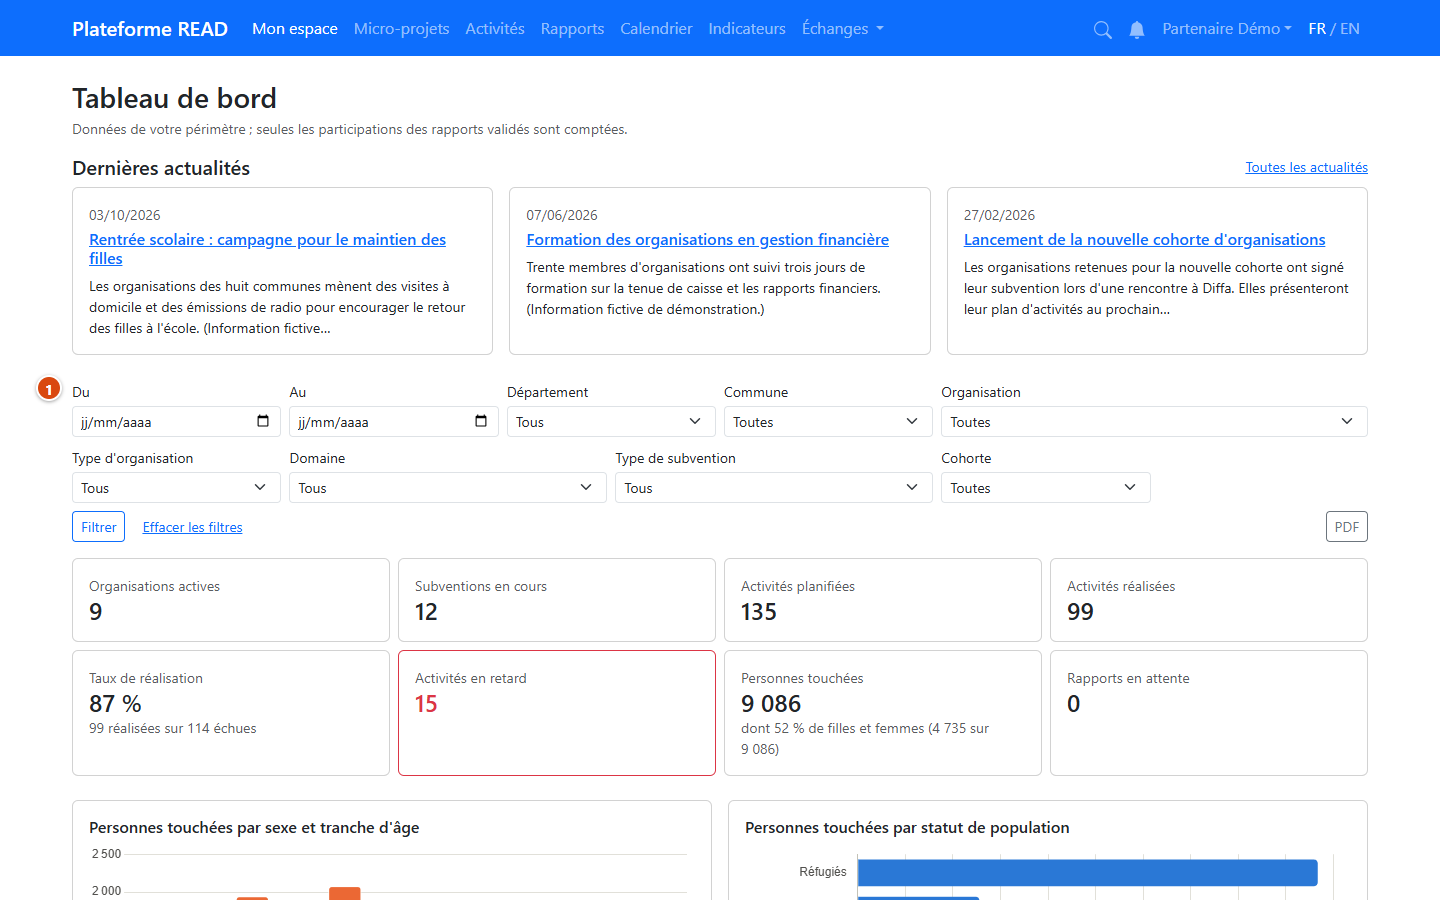Open the Commune dropdown

tap(828, 422)
